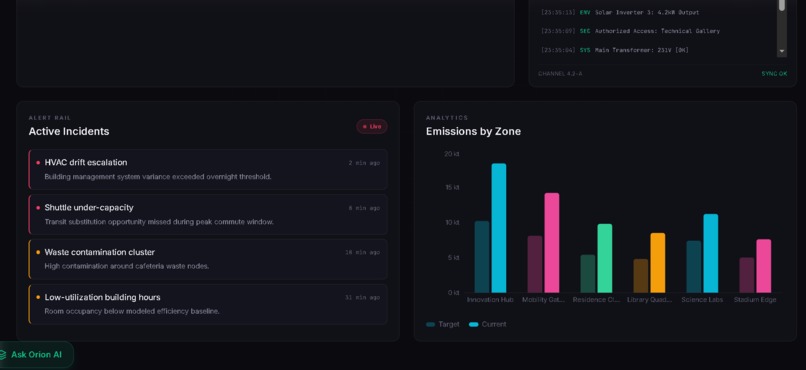The width and height of the screenshot is (806, 370).
Task: Click the '16 min ago' timestamp
Action: pyautogui.click(x=362, y=252)
